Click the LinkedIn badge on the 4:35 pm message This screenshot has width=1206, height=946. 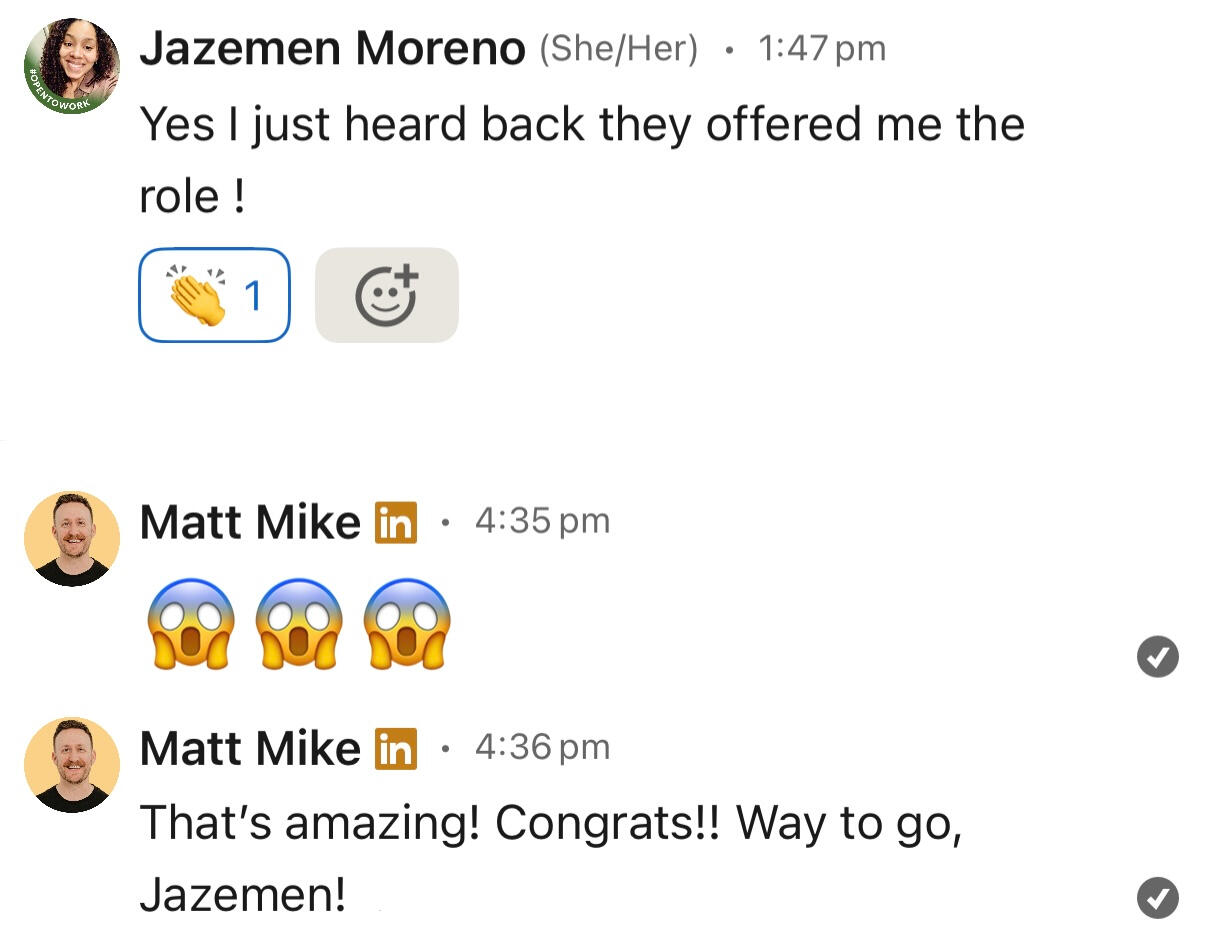point(396,522)
